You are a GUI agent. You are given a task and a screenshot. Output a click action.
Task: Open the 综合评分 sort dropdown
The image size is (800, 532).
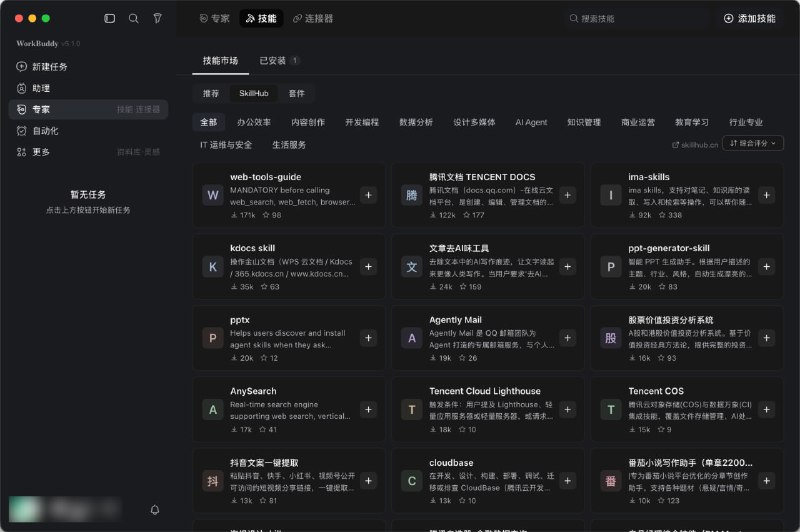pyautogui.click(x=753, y=143)
